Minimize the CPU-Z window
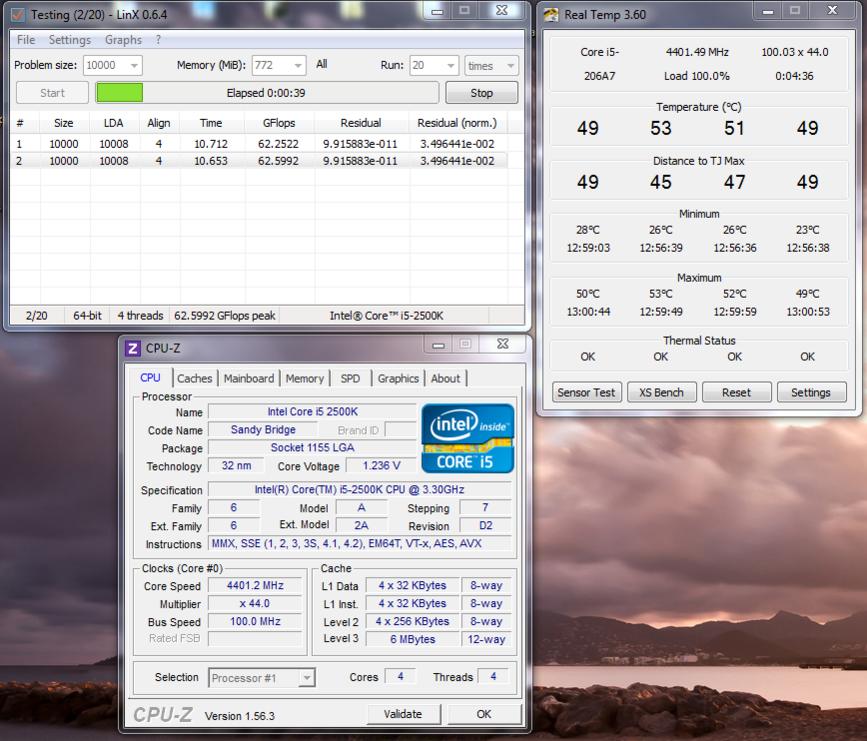 pos(438,345)
